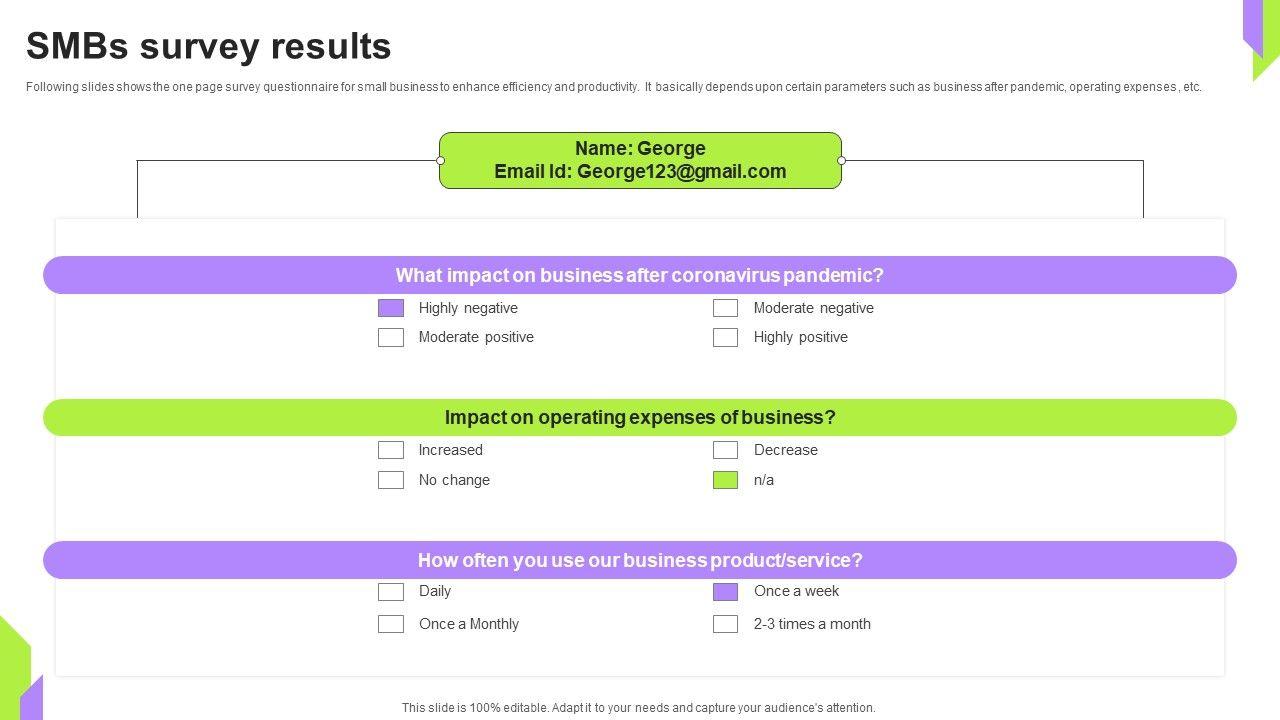This screenshot has width=1280, height=720.
Task: Click the coronavirus pandemic impact question banner
Action: click(x=640, y=275)
